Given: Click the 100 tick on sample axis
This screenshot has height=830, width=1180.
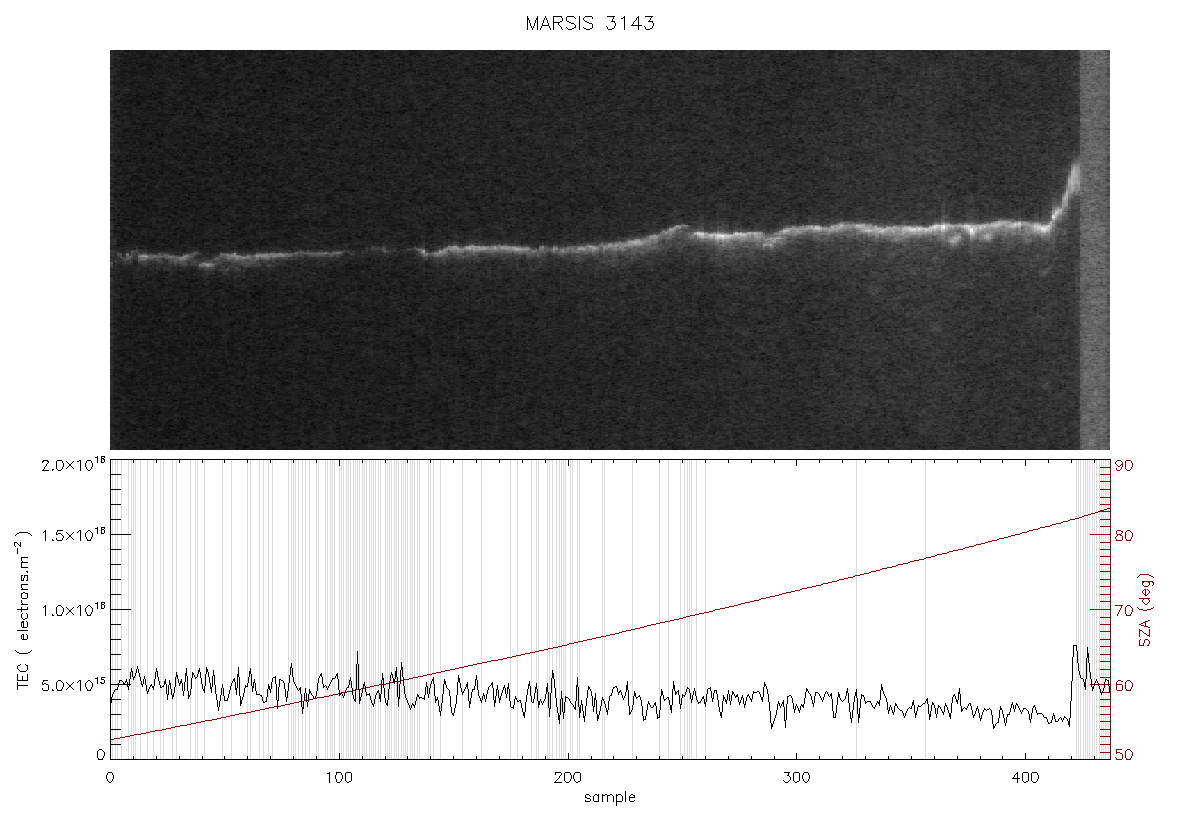Looking at the screenshot, I should click(x=339, y=777).
